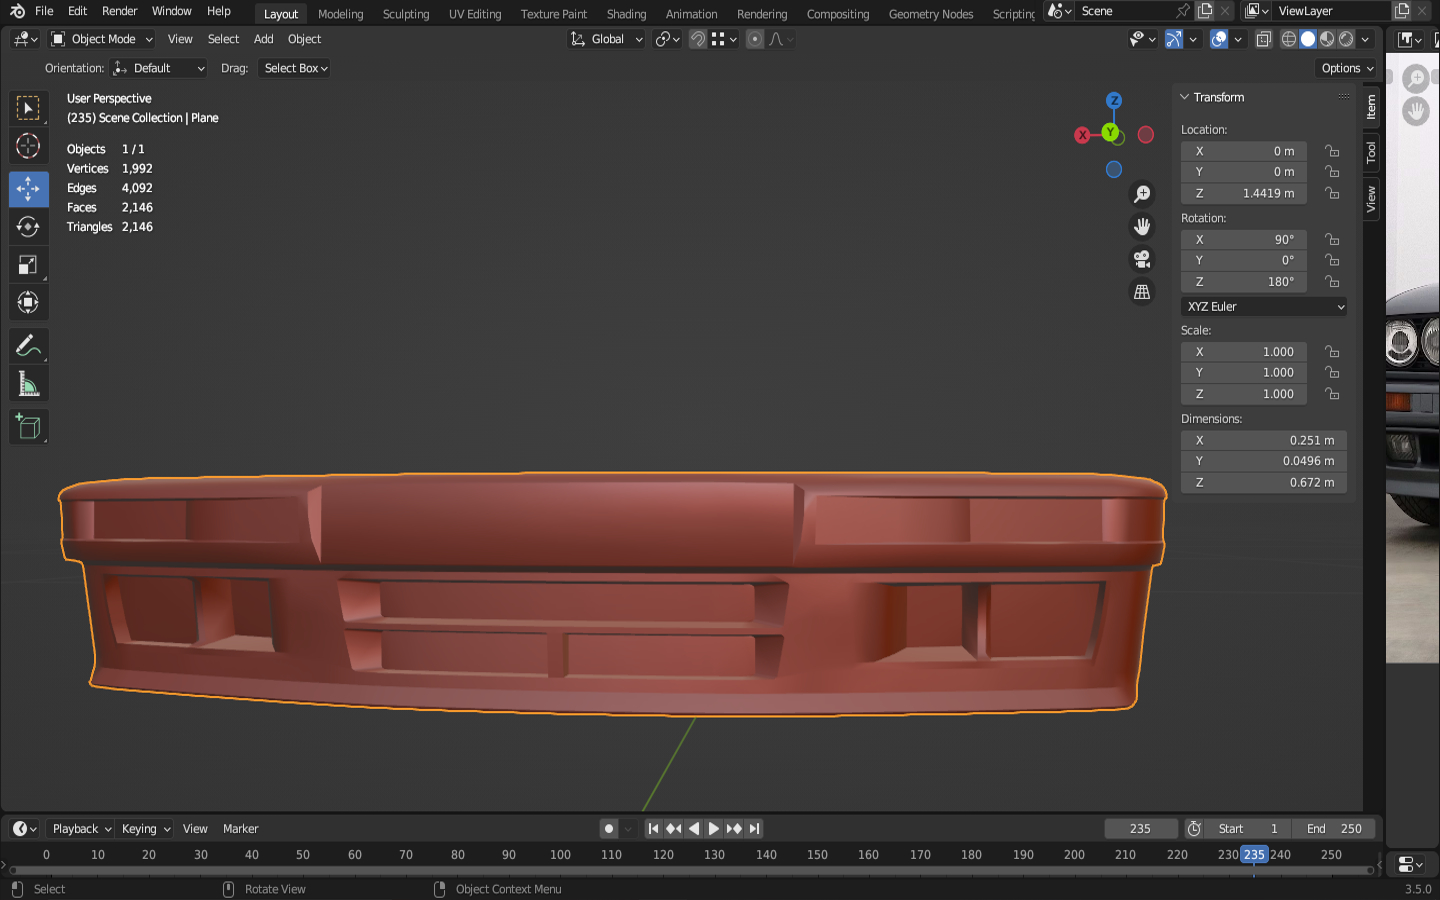The image size is (1440, 900).
Task: Open the Playback dropdown in timeline
Action: (x=81, y=829)
